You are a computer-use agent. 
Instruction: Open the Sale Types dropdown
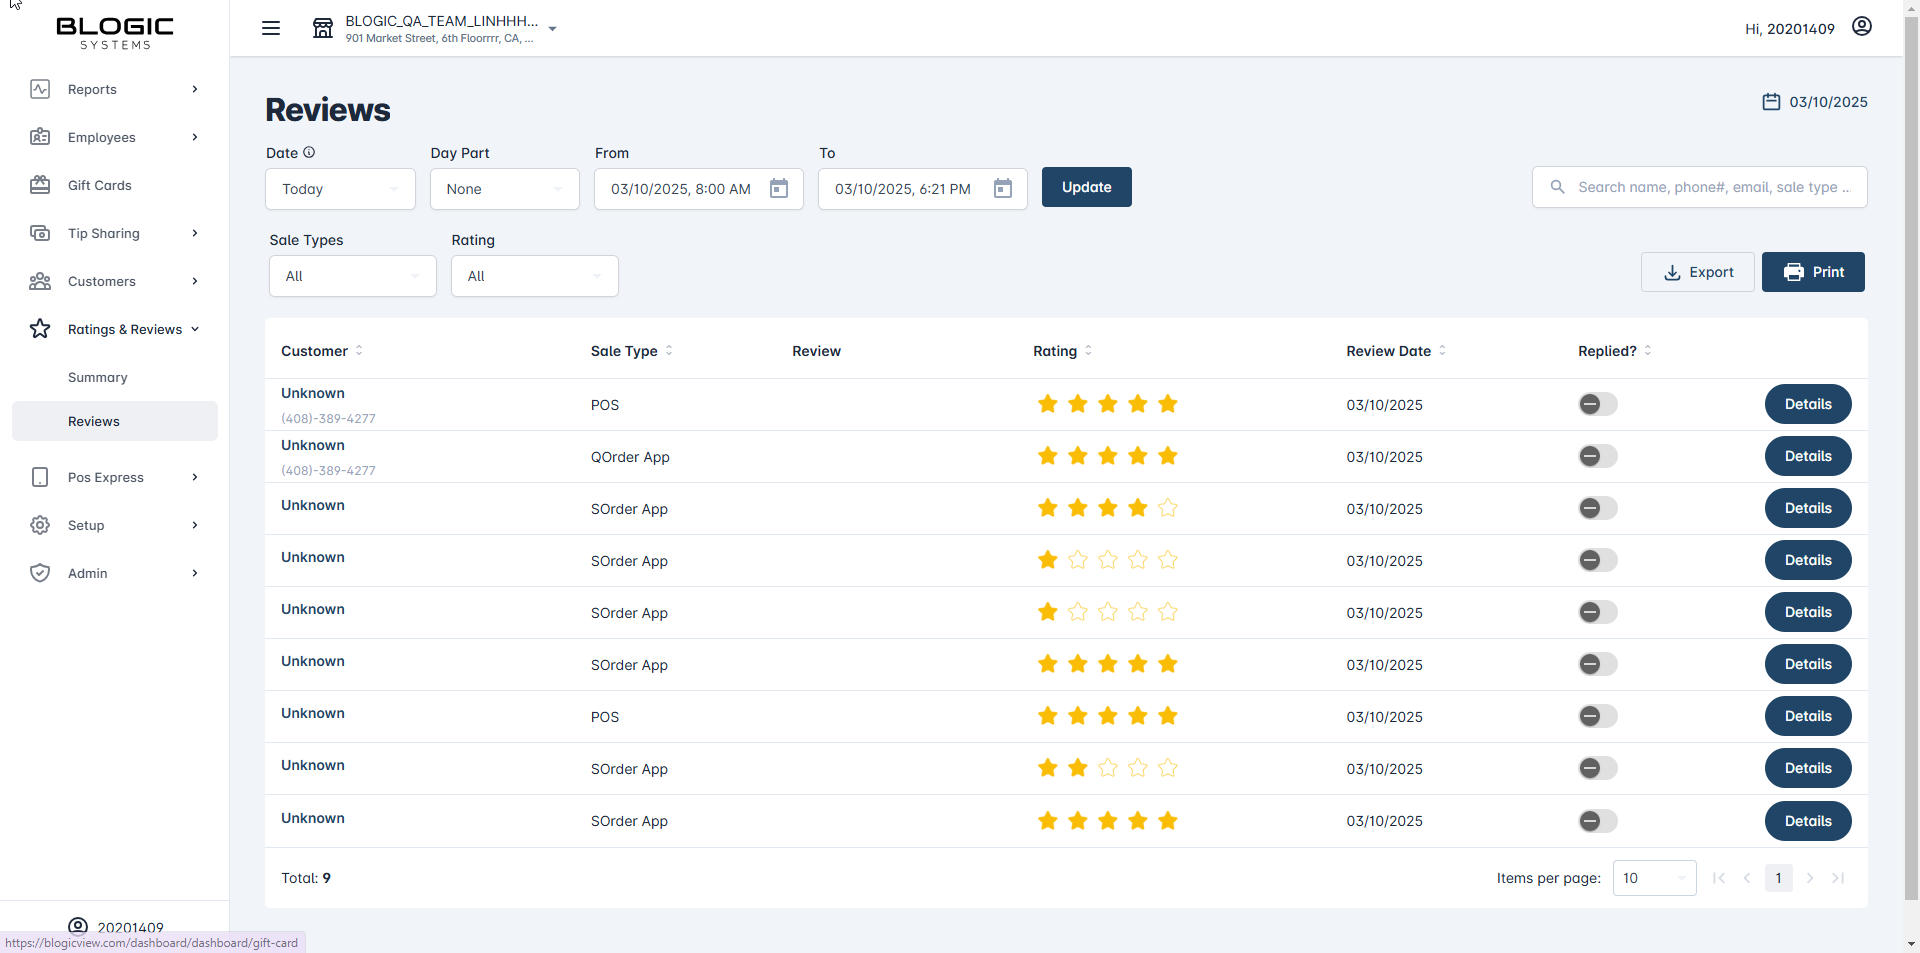point(352,276)
